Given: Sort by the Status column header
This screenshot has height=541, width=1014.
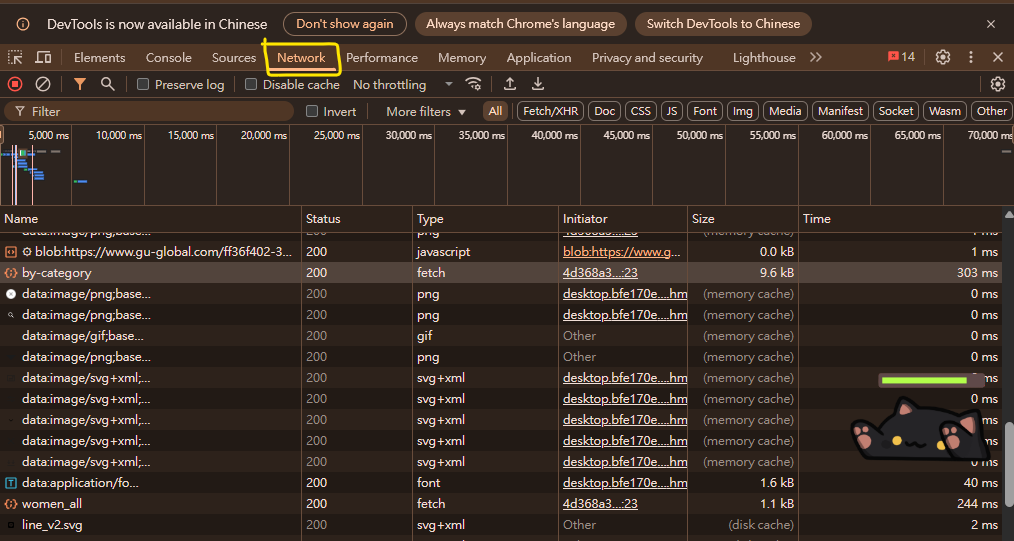Looking at the screenshot, I should 357,218.
